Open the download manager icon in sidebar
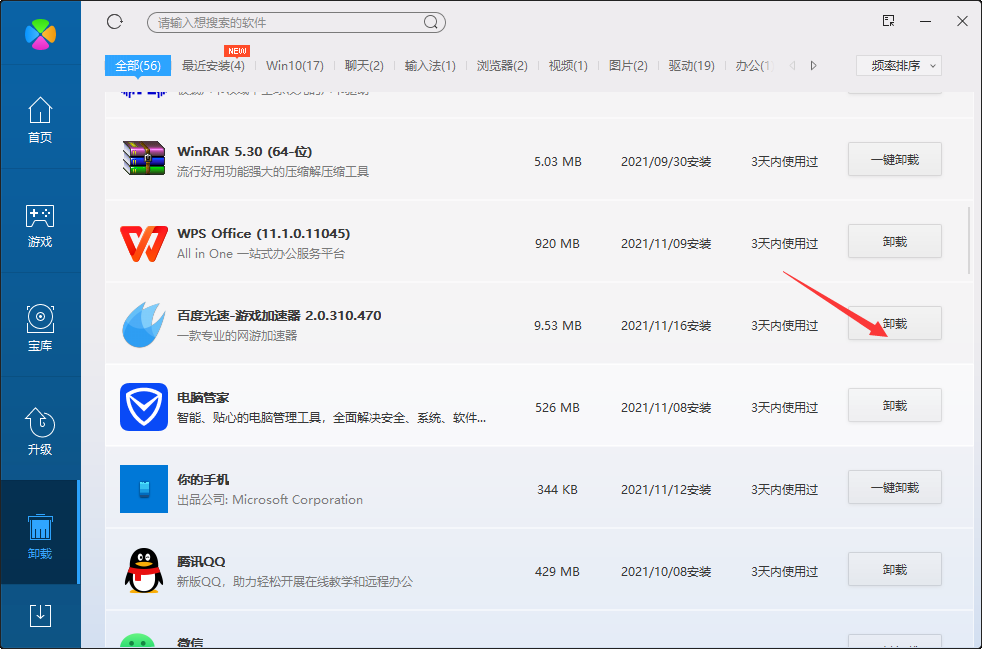Viewport: 982px width, 649px height. click(x=40, y=616)
